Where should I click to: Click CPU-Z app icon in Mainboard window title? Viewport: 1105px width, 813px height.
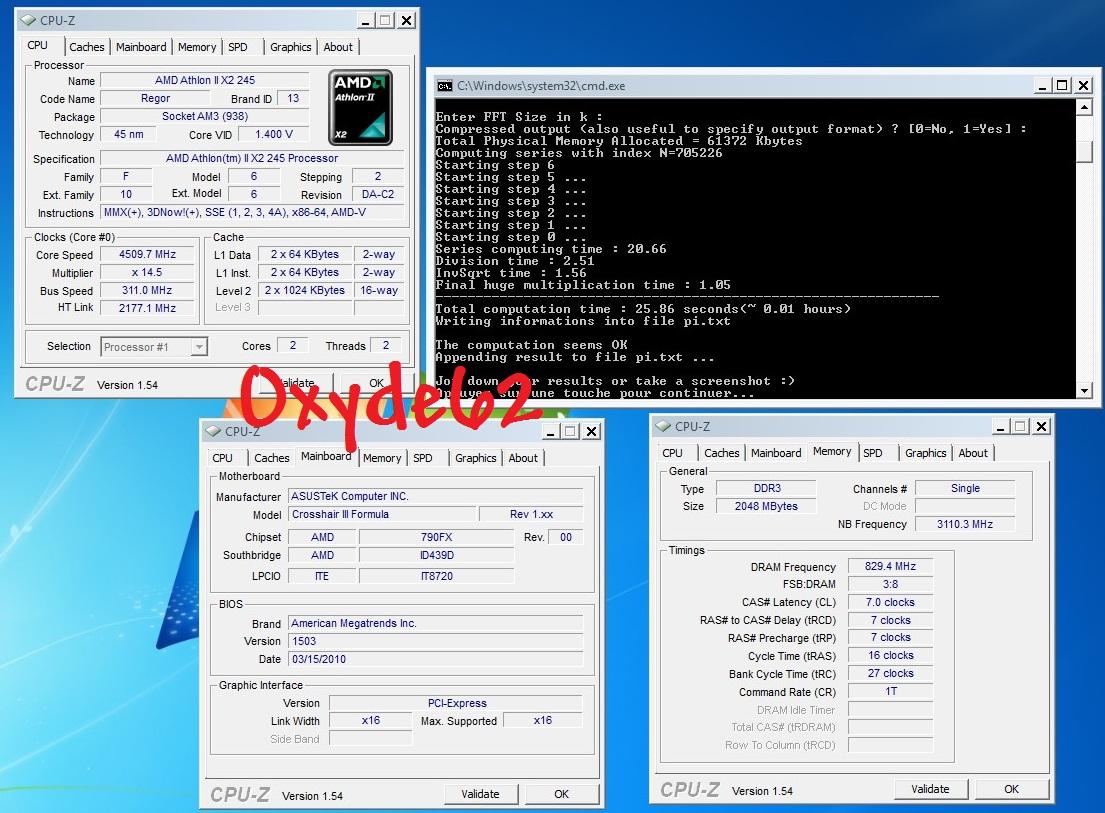(x=213, y=431)
